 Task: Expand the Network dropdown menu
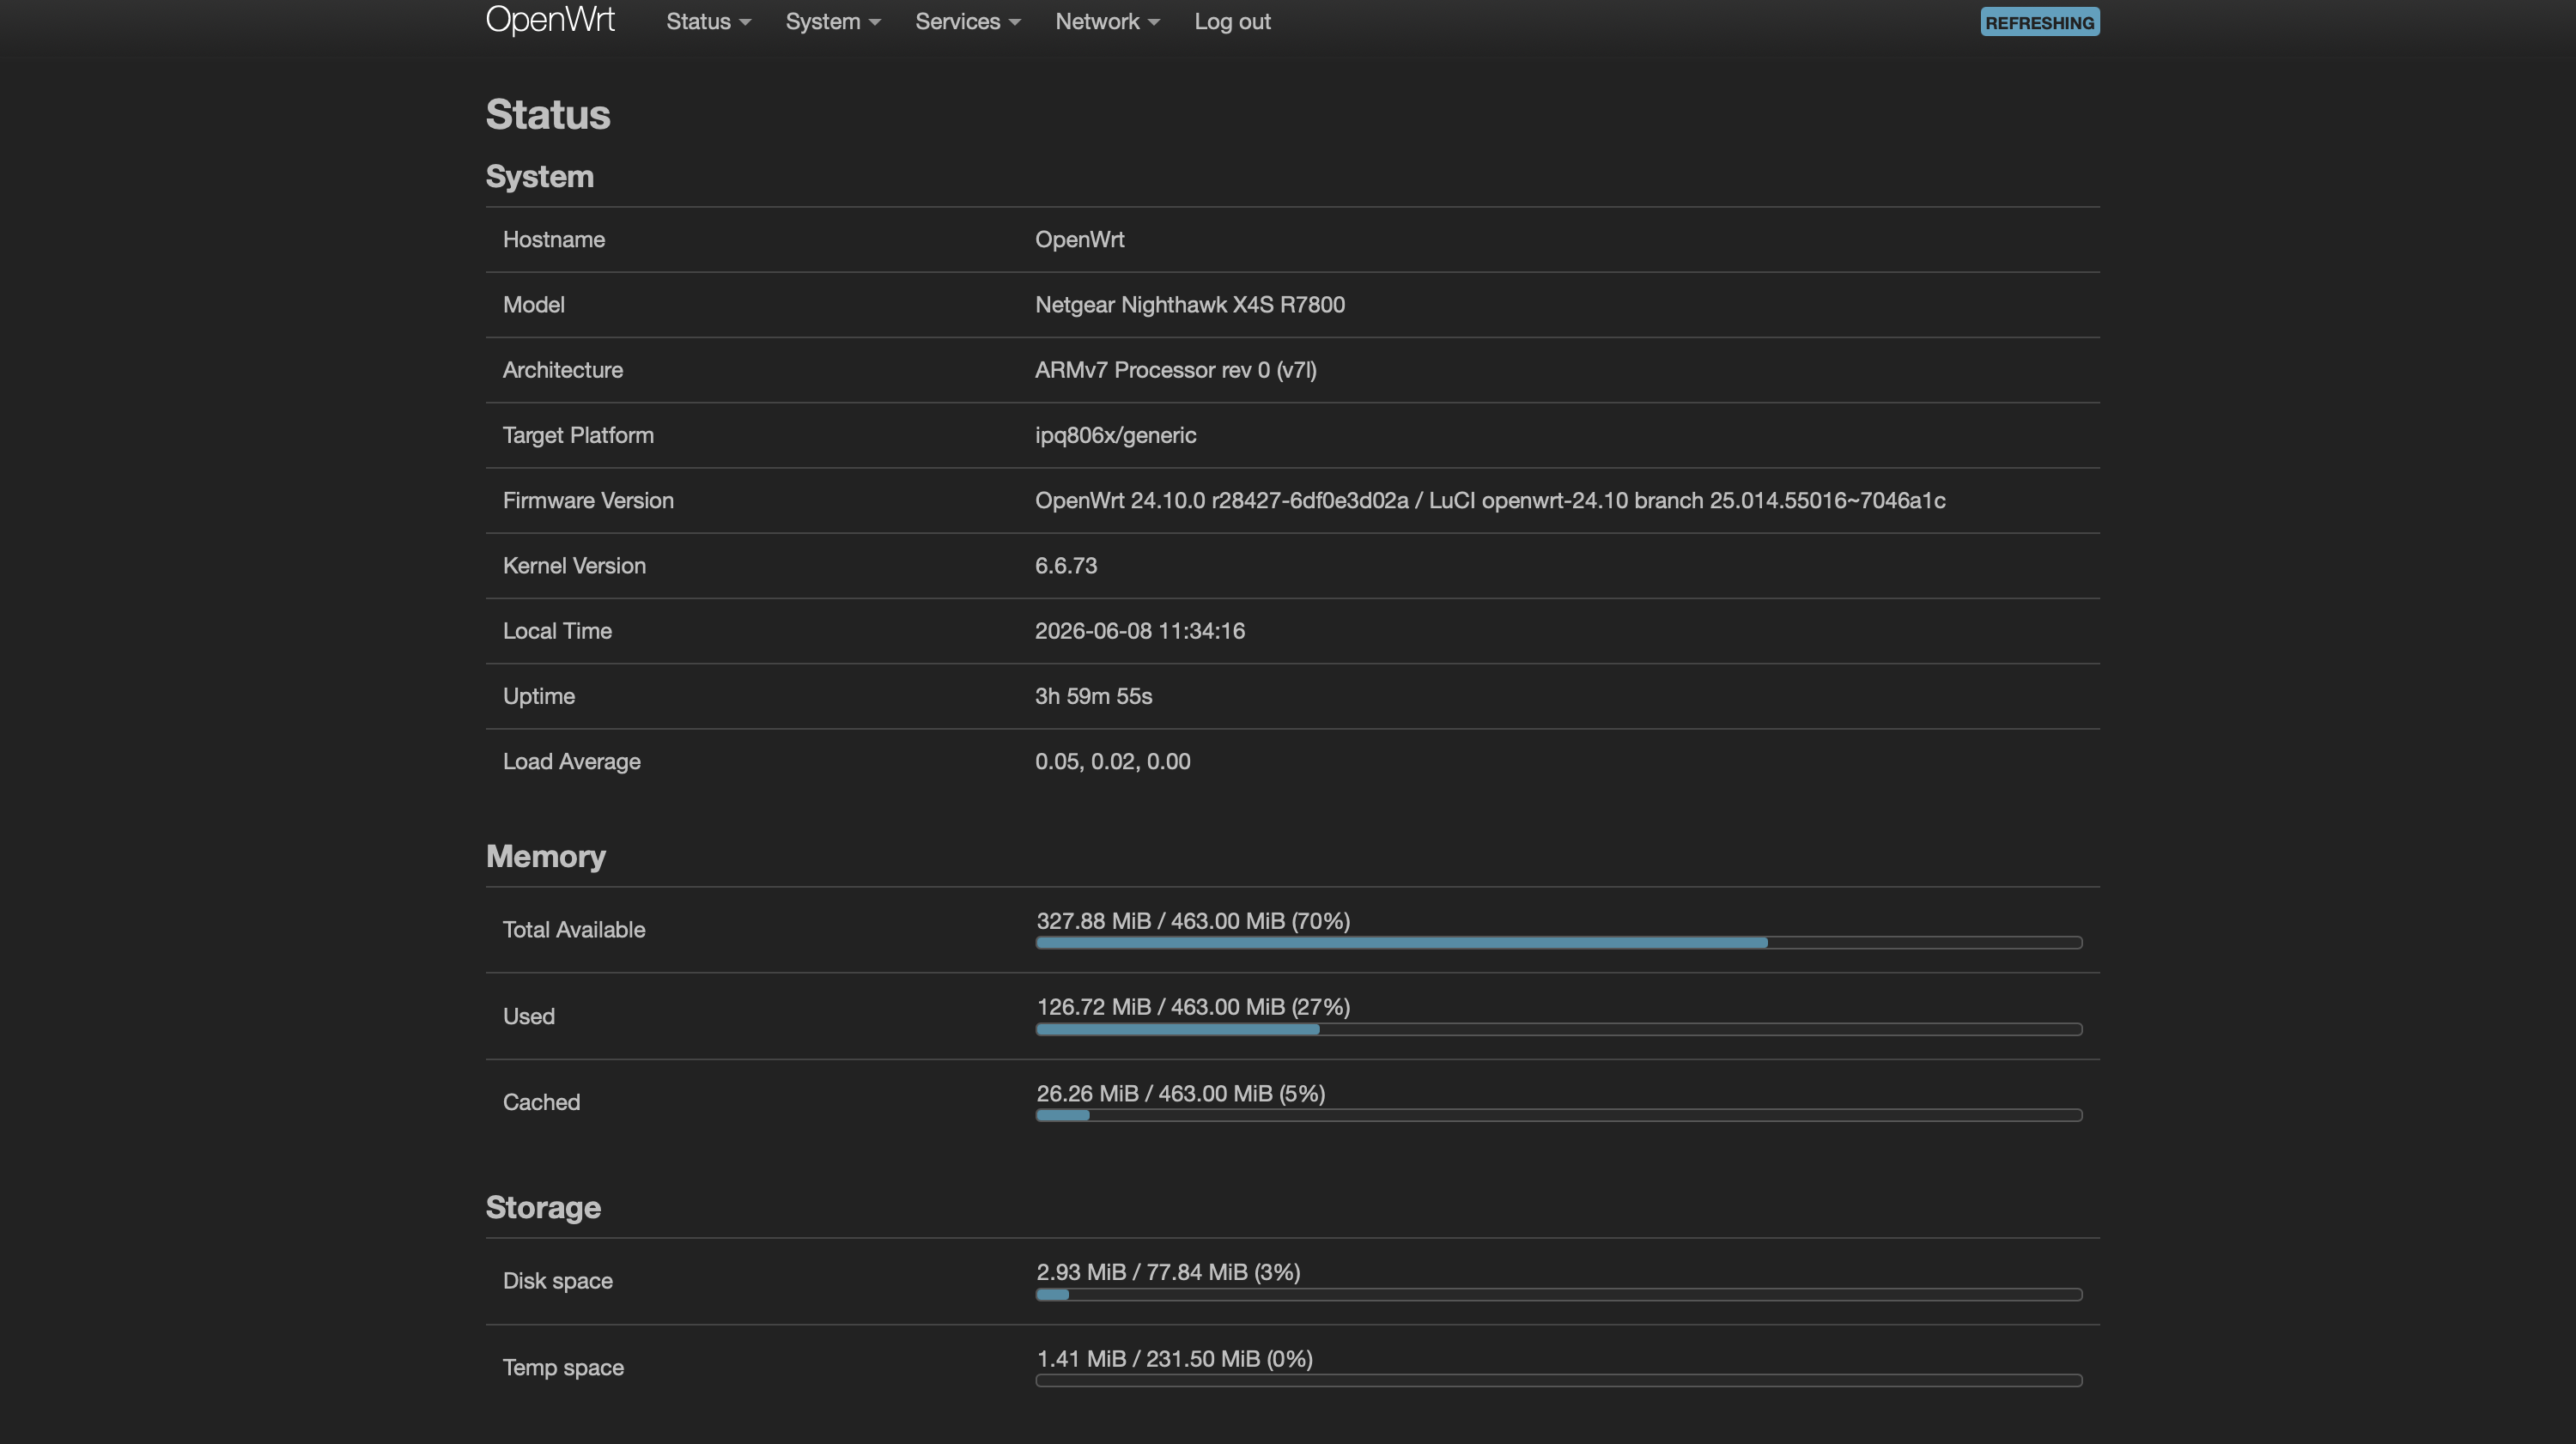pyautogui.click(x=1107, y=21)
